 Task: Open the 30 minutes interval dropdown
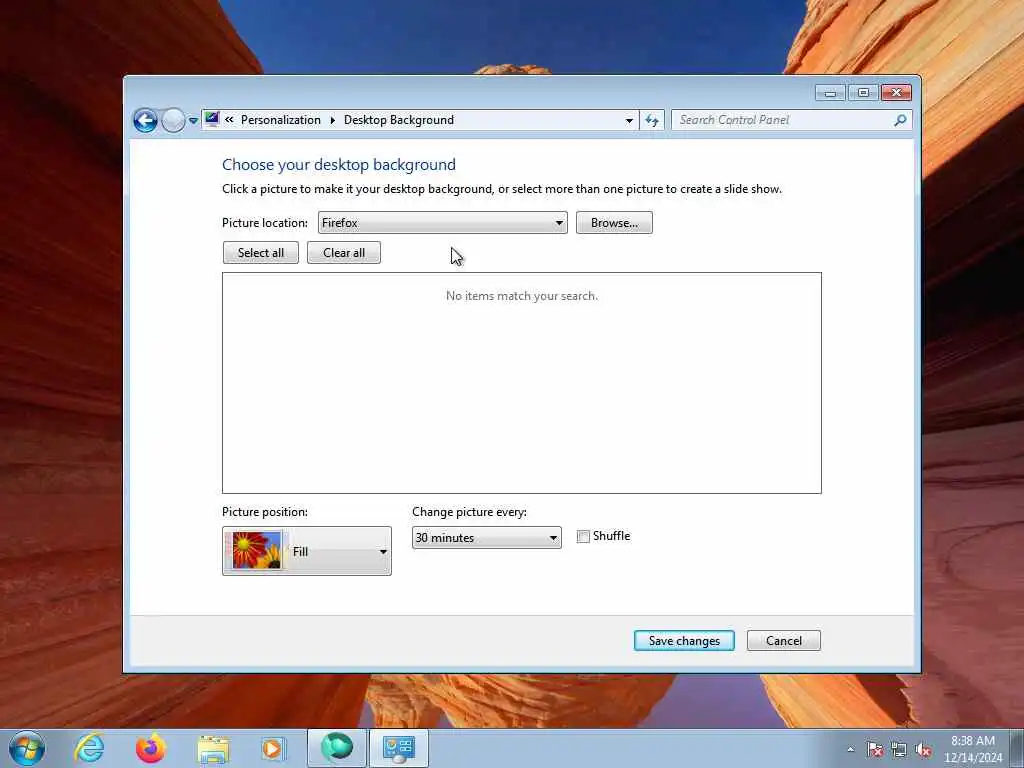coord(487,537)
